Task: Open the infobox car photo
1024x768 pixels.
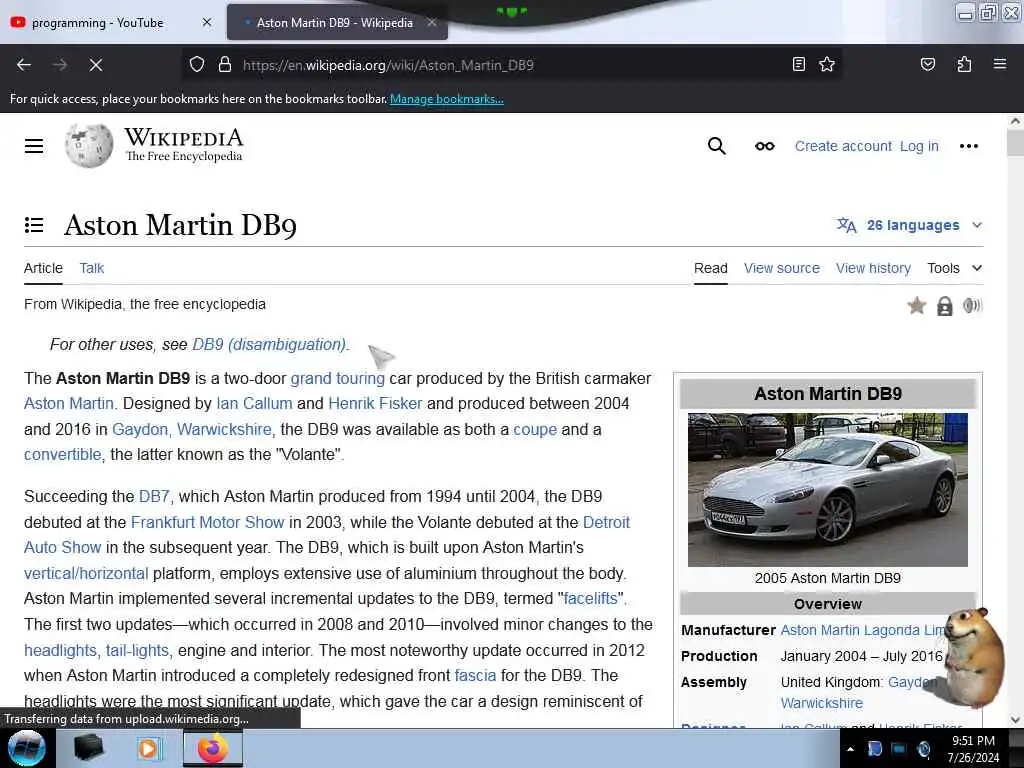Action: pyautogui.click(x=827, y=490)
